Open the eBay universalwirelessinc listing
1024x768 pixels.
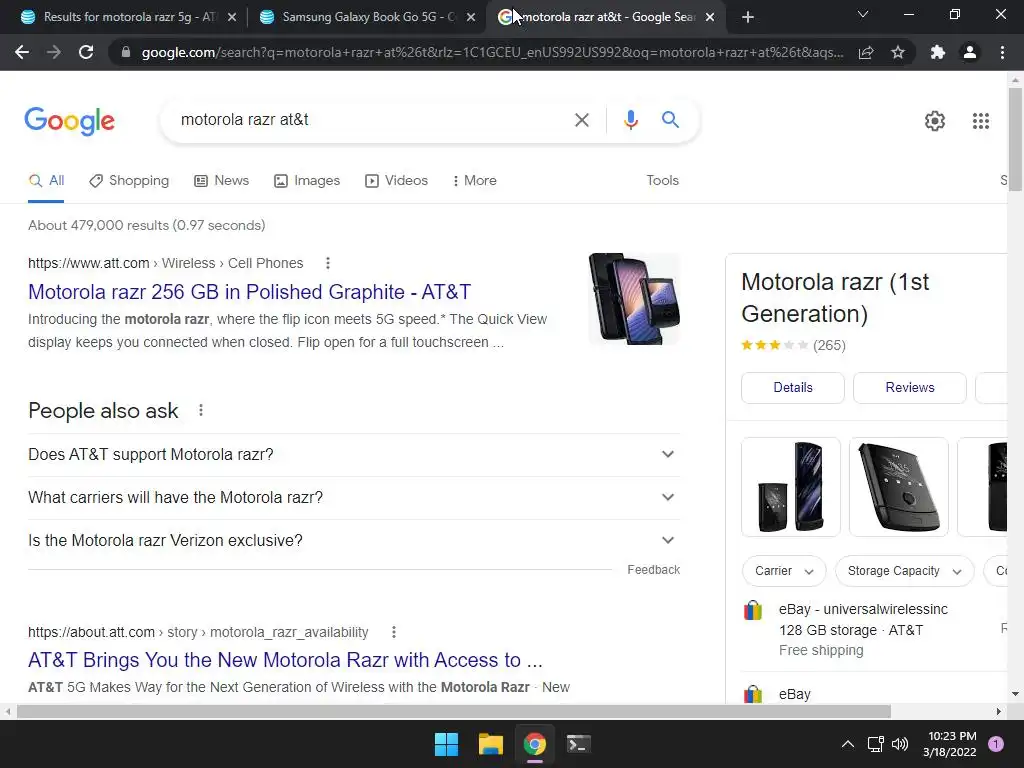click(863, 609)
